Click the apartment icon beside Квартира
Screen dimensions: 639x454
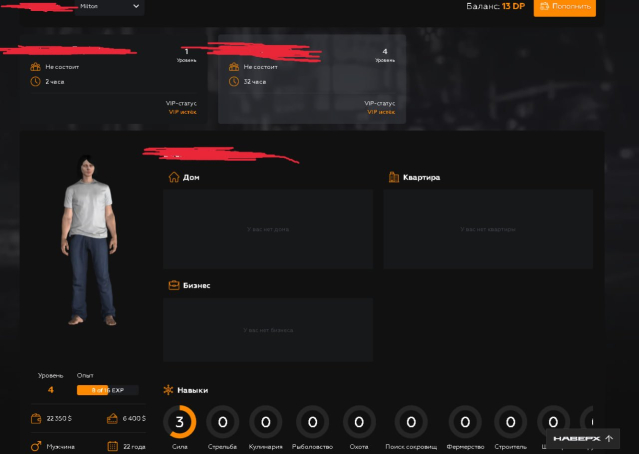tap(393, 177)
